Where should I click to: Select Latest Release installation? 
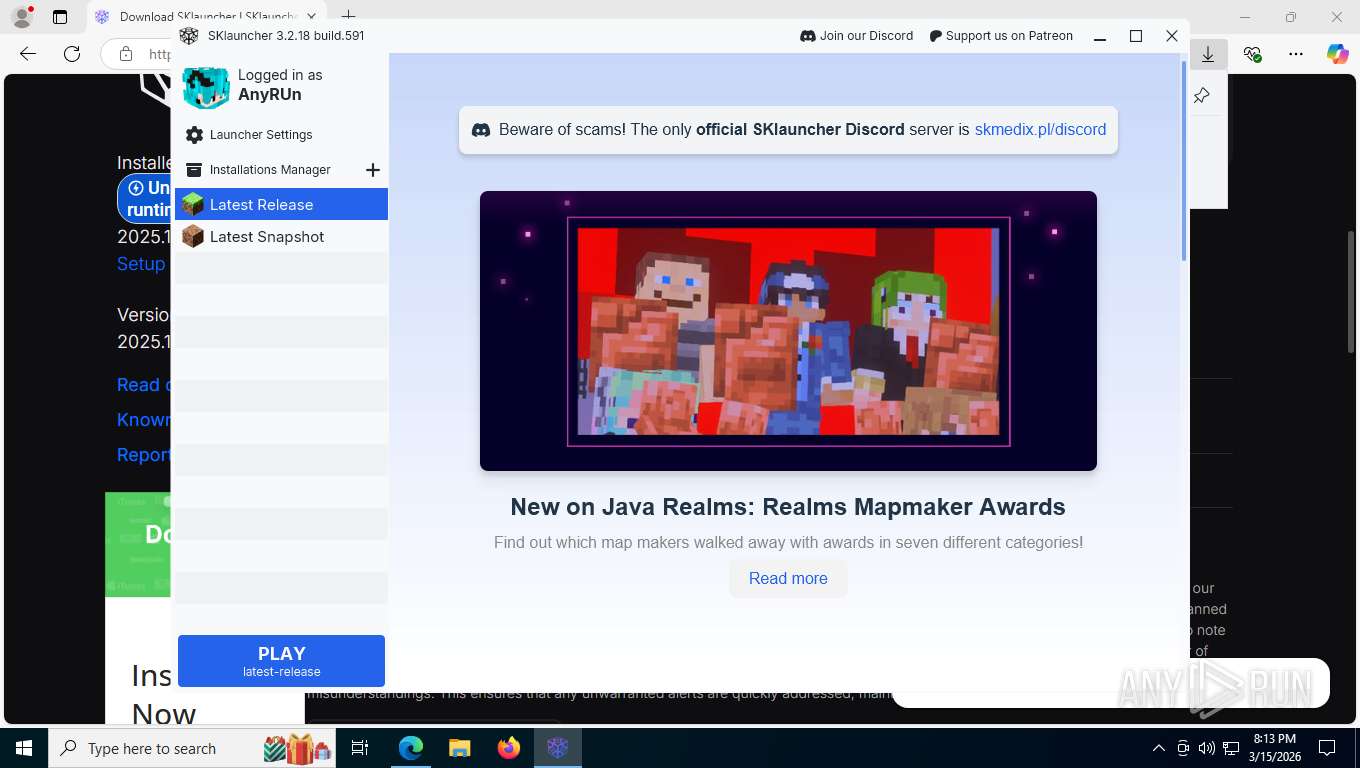click(281, 204)
